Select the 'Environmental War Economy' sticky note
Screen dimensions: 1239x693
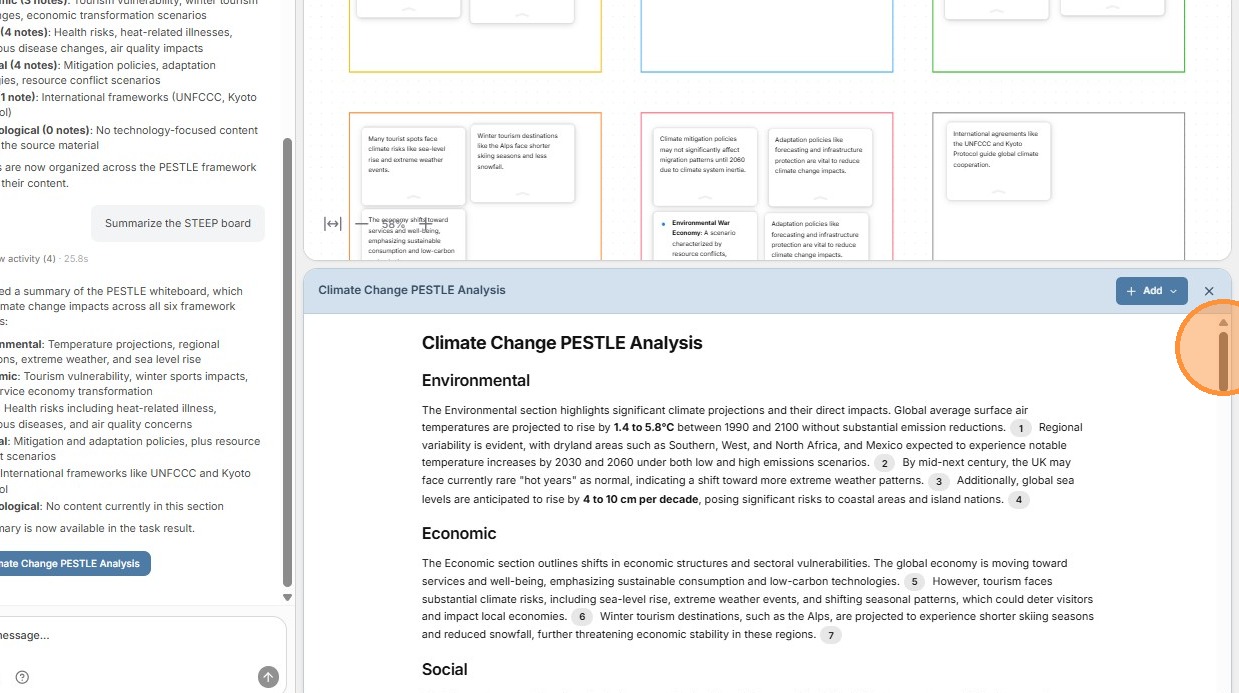click(x=706, y=236)
